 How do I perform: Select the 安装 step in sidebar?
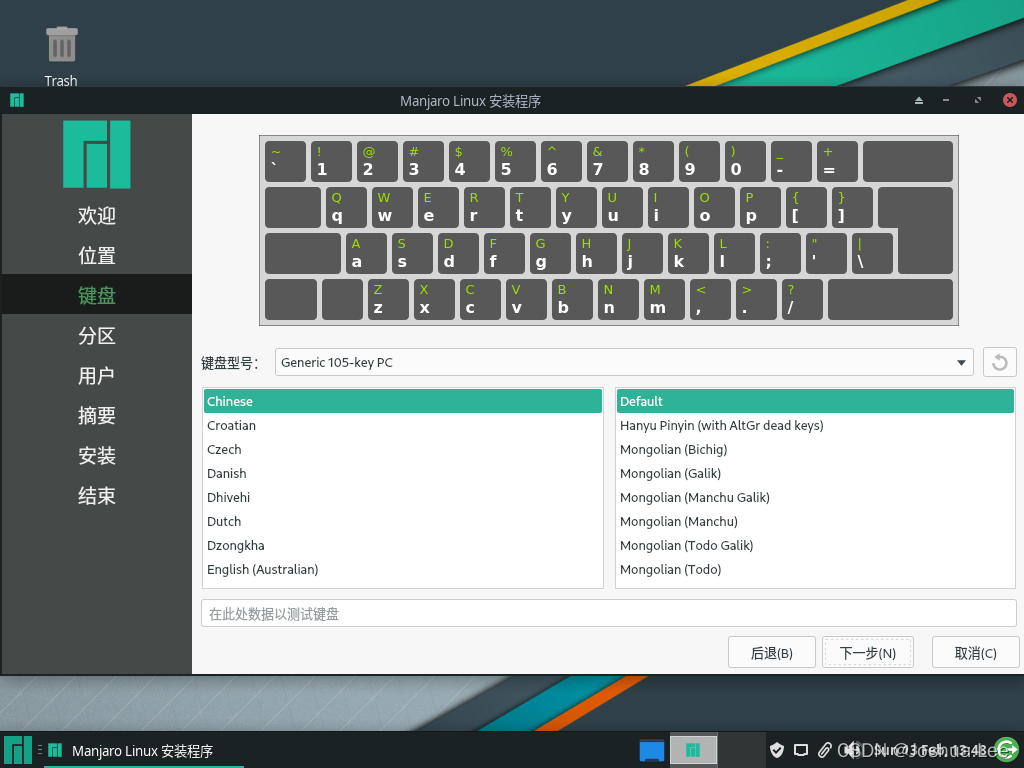point(97,455)
